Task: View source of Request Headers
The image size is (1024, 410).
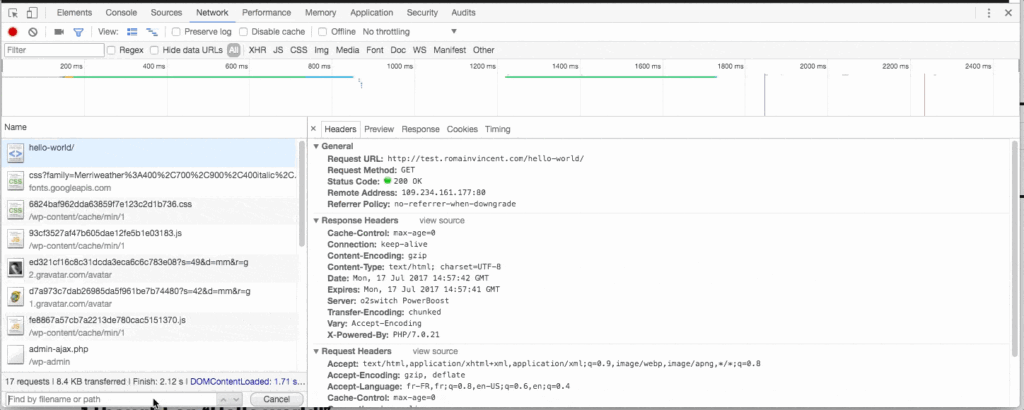Action: point(435,351)
